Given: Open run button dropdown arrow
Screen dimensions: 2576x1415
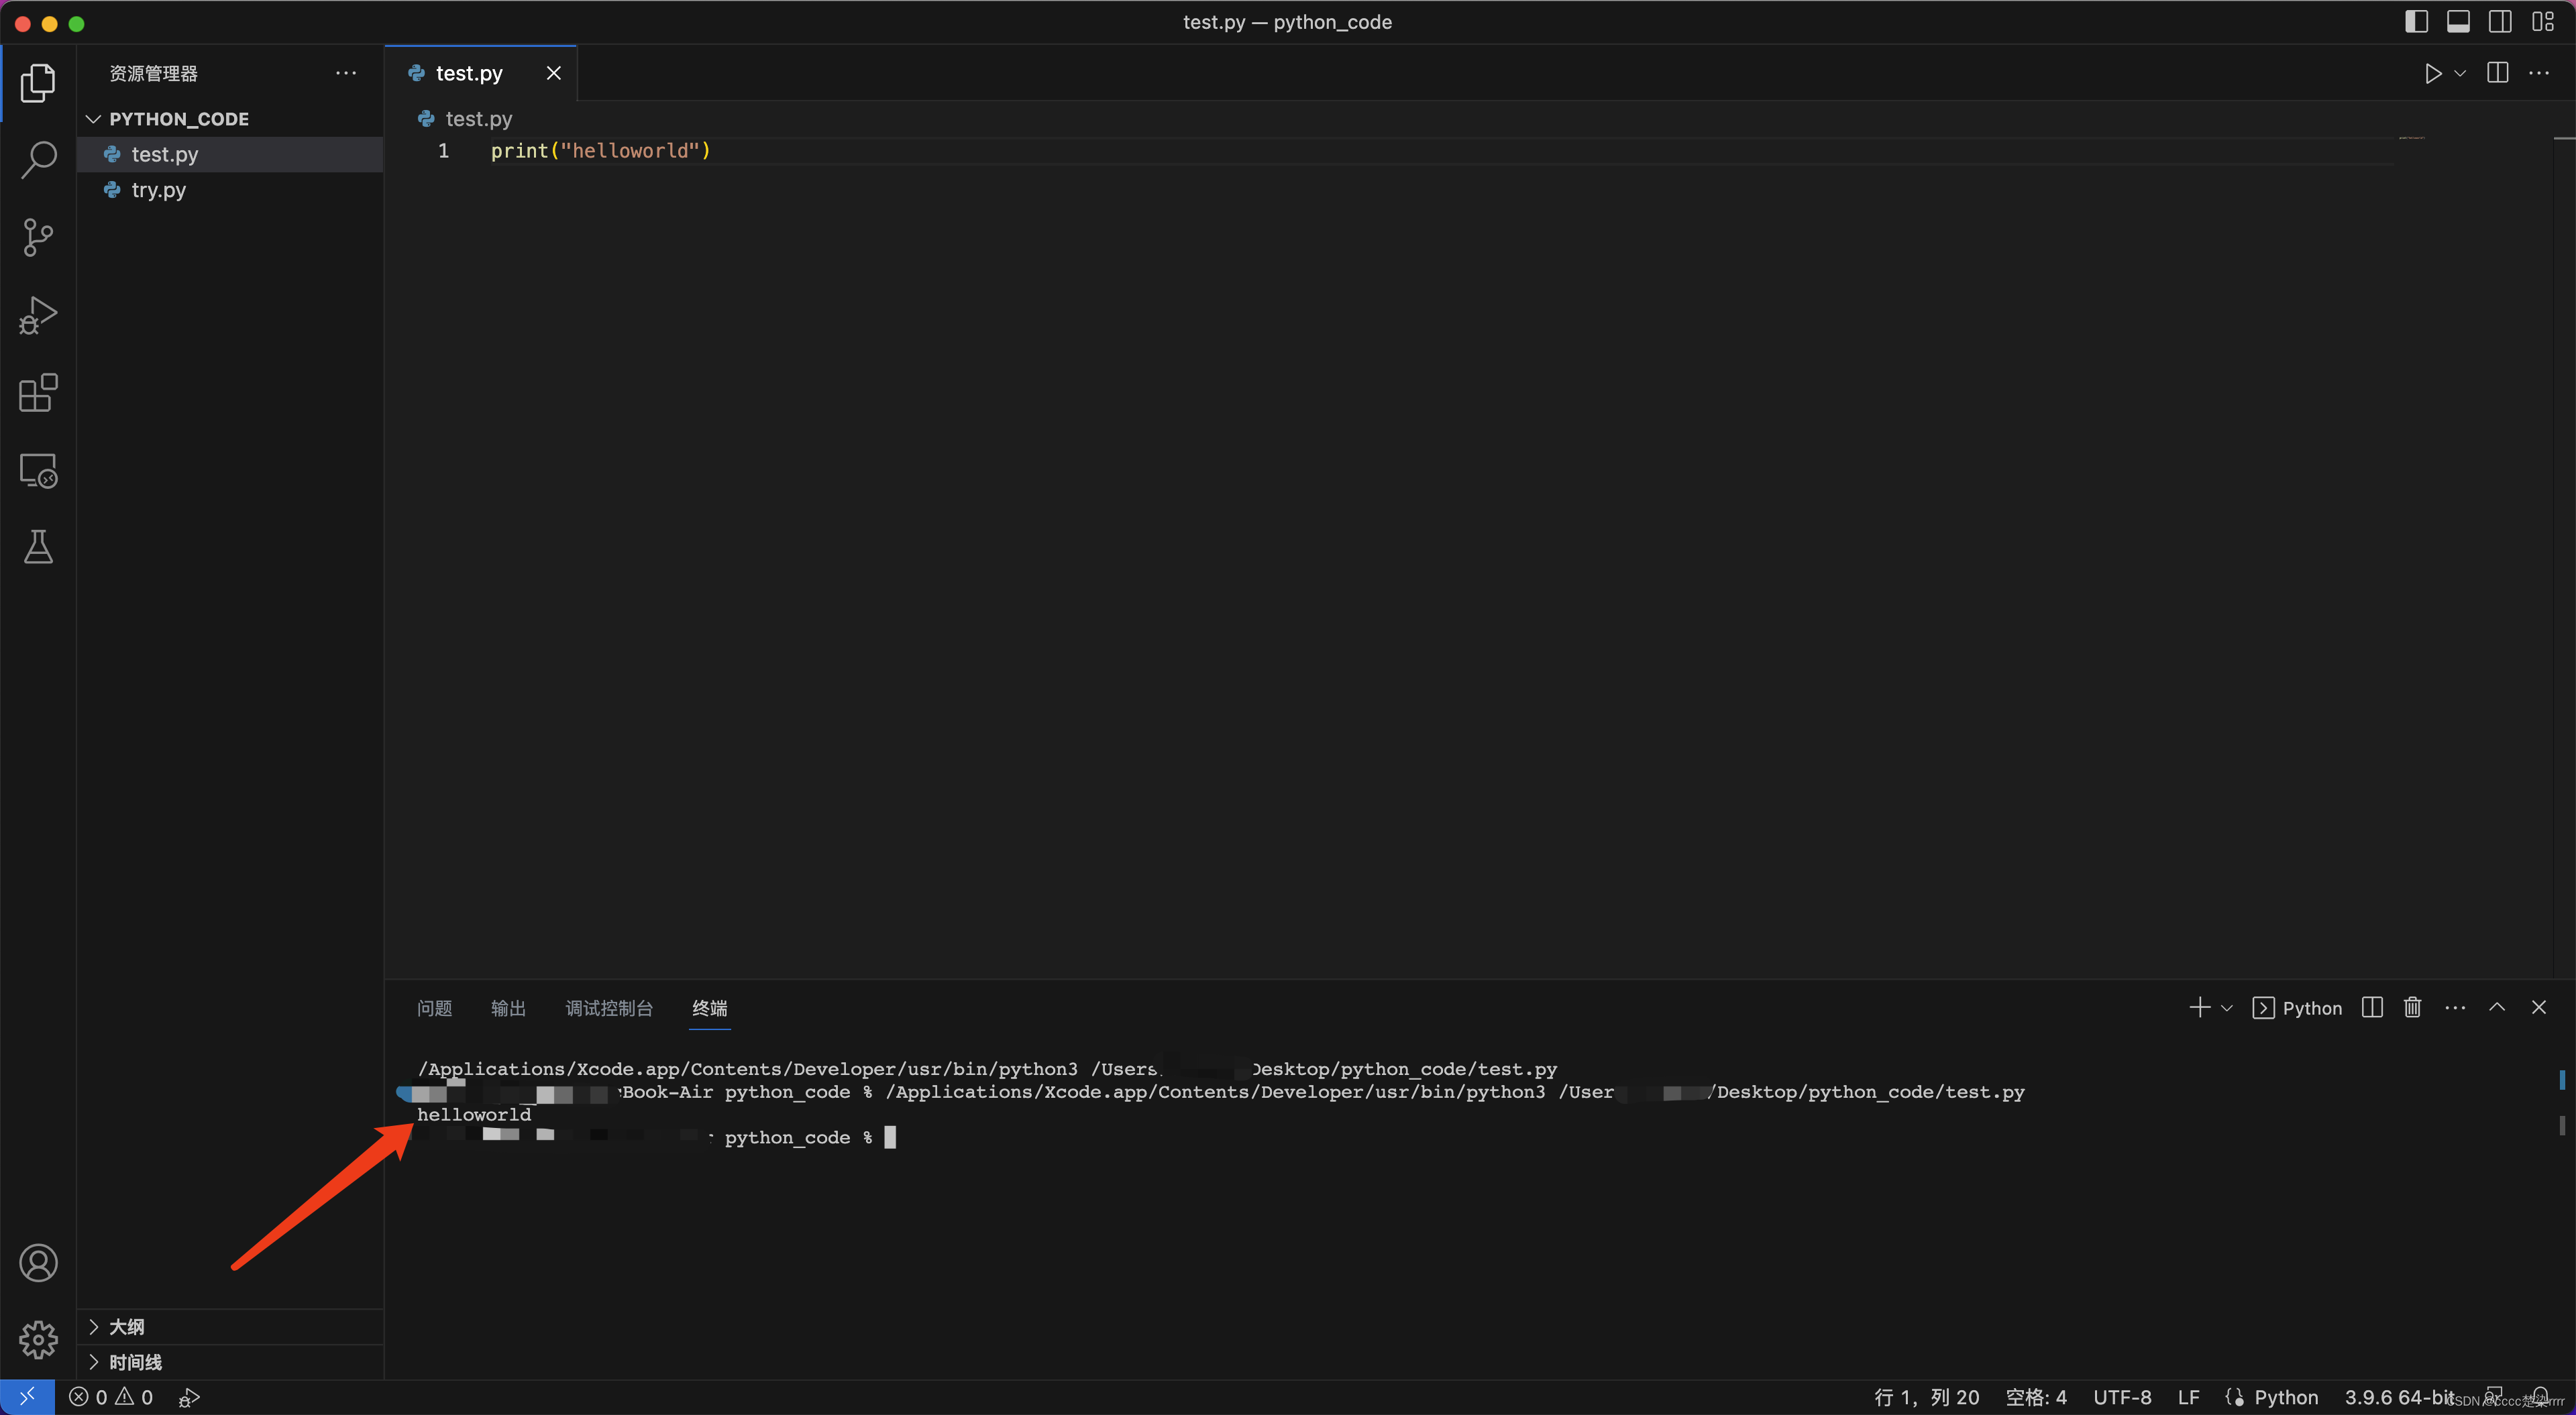Looking at the screenshot, I should 2459,73.
